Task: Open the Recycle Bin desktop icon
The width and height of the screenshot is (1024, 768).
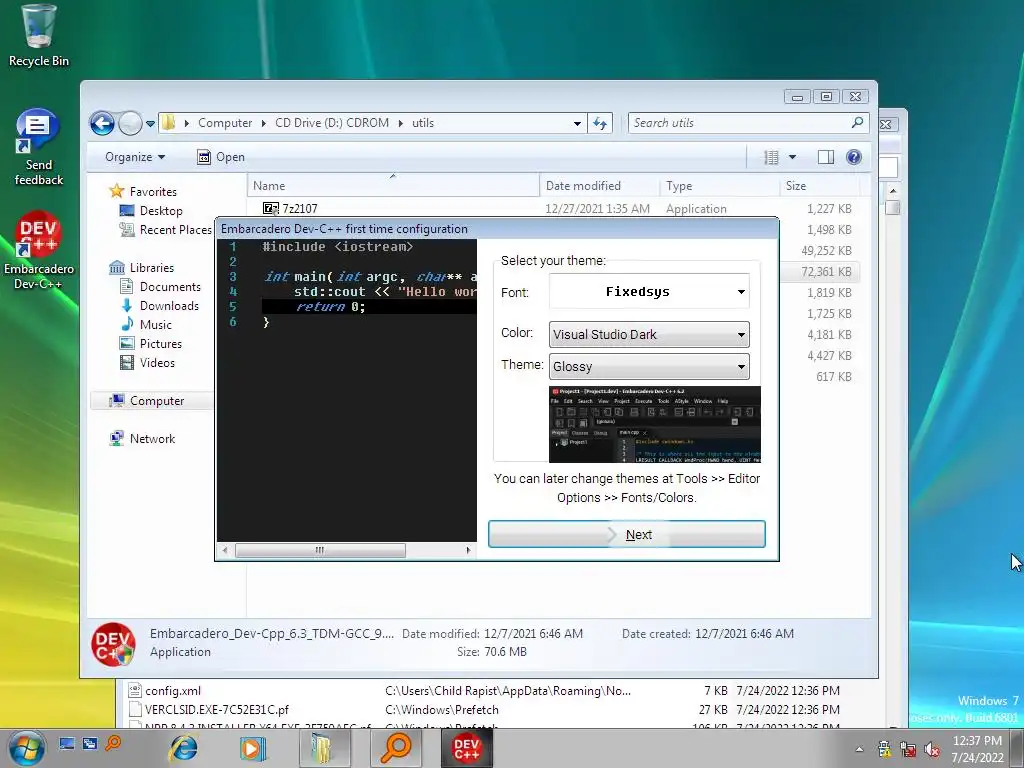Action: tap(38, 36)
